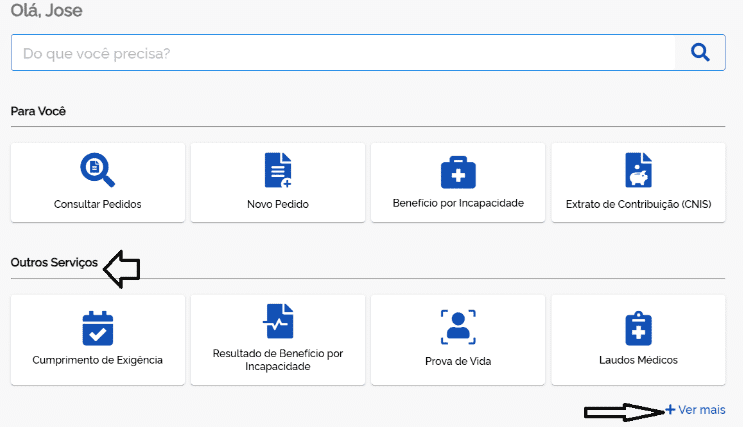
Task: Click the magnifying glass search button
Action: tap(700, 53)
